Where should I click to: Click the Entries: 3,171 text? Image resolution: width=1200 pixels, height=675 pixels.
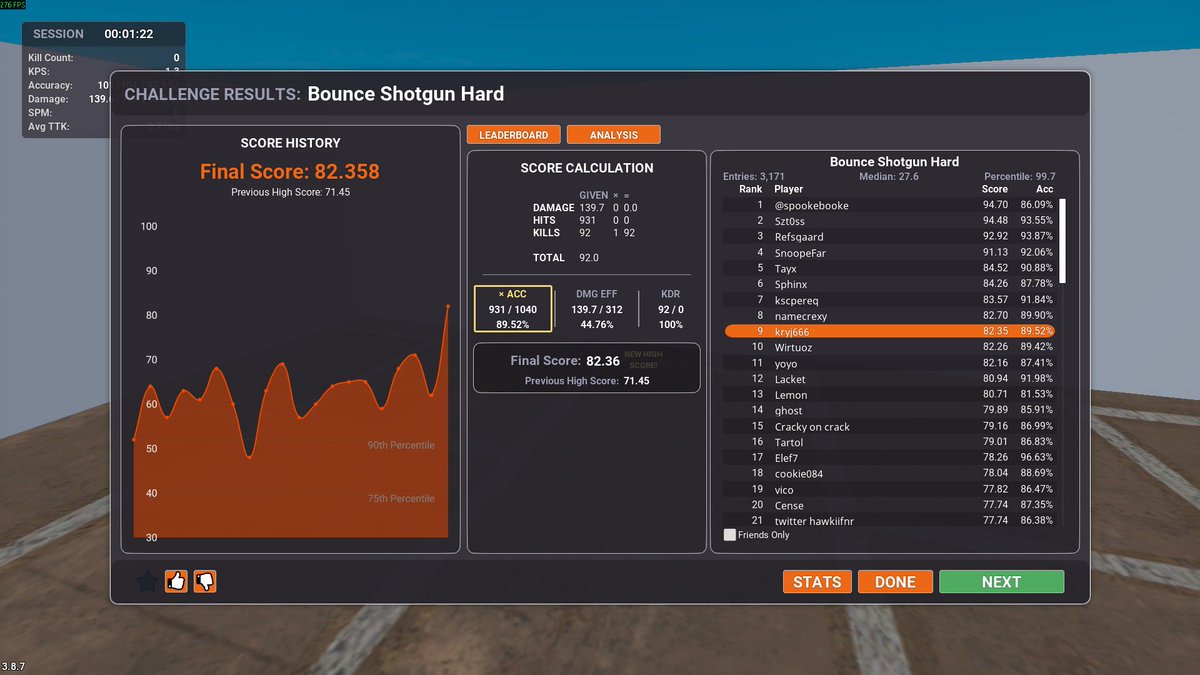click(x=754, y=176)
